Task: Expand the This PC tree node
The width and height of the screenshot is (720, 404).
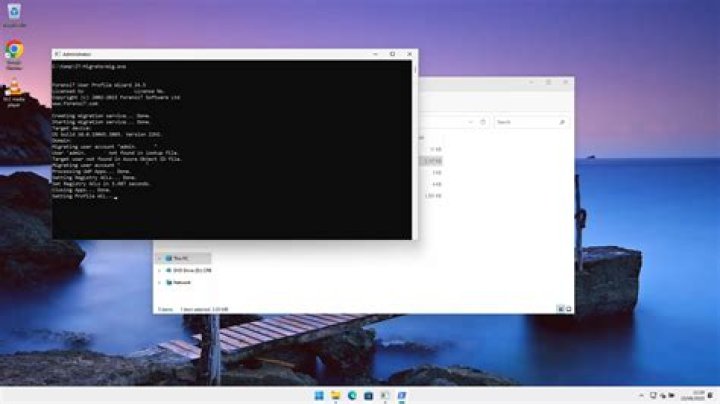Action: tap(159, 258)
